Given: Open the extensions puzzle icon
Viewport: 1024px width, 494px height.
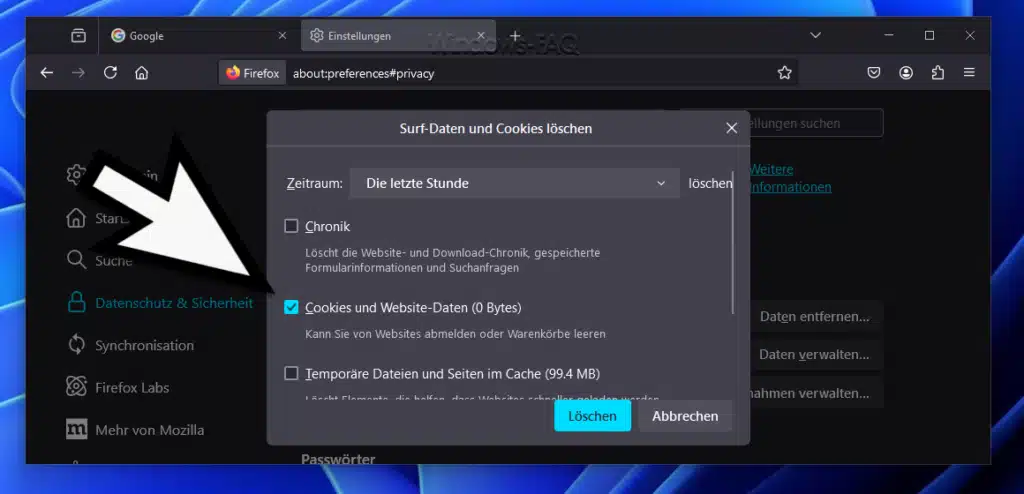Looking at the screenshot, I should coord(938,73).
